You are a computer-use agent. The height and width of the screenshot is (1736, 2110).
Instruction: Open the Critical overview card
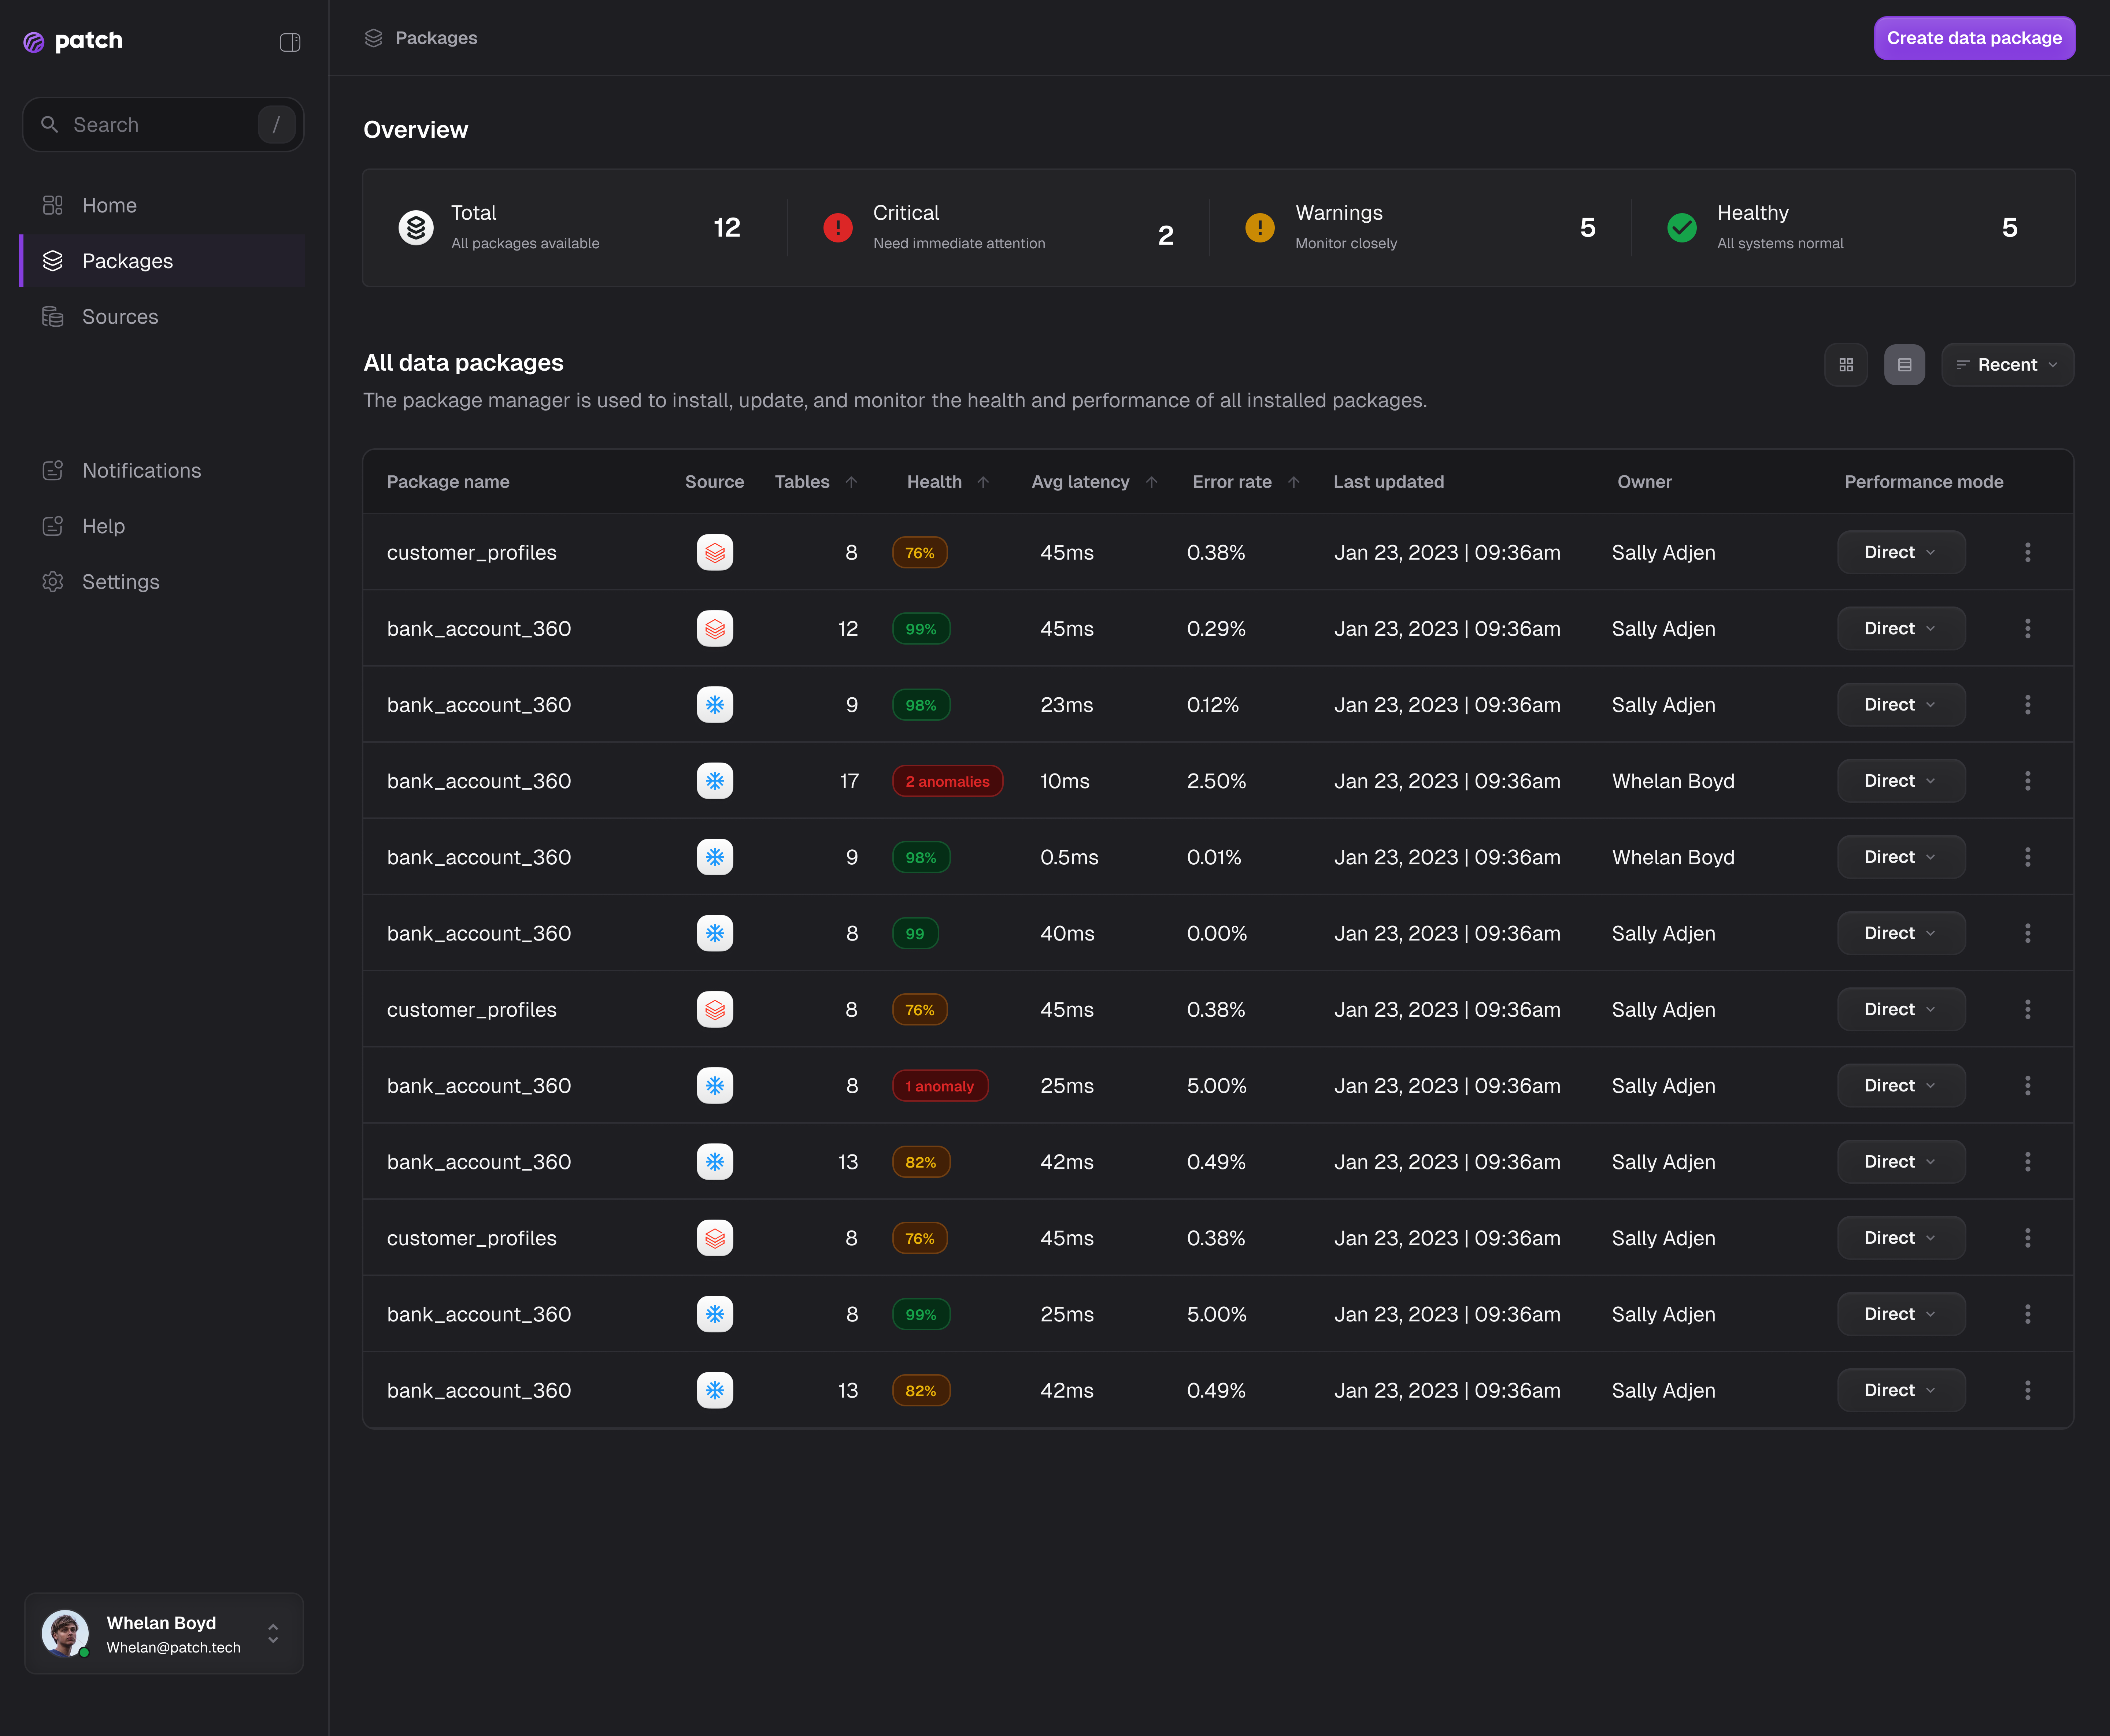click(x=997, y=228)
